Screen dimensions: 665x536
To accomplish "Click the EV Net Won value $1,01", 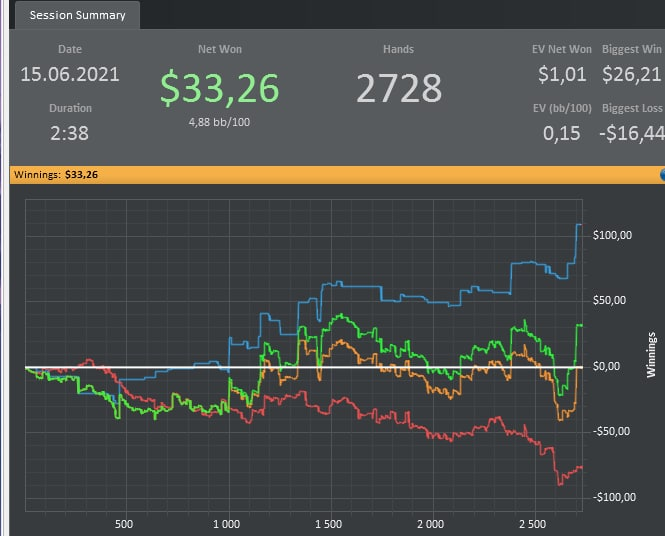I will pyautogui.click(x=562, y=74).
